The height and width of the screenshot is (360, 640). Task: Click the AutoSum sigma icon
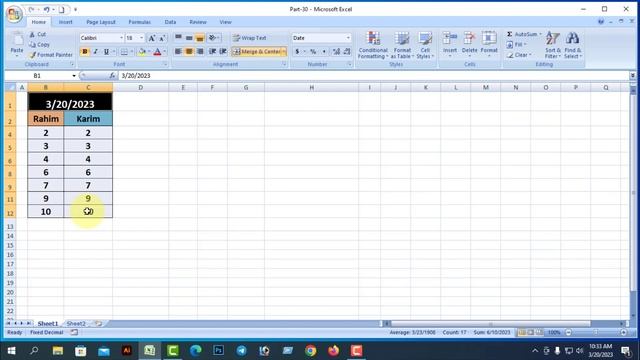click(x=510, y=34)
